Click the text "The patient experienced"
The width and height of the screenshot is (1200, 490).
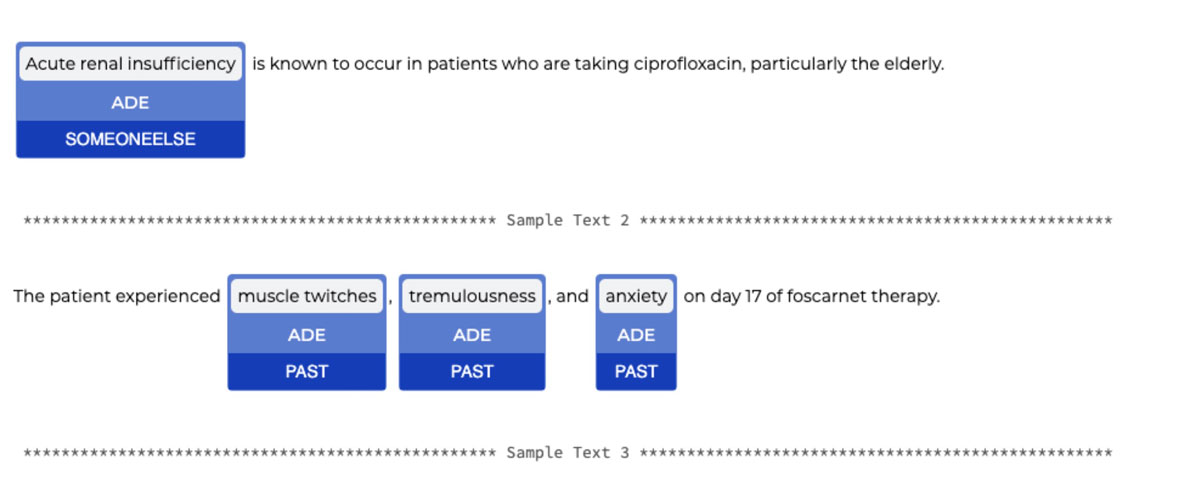click(116, 296)
